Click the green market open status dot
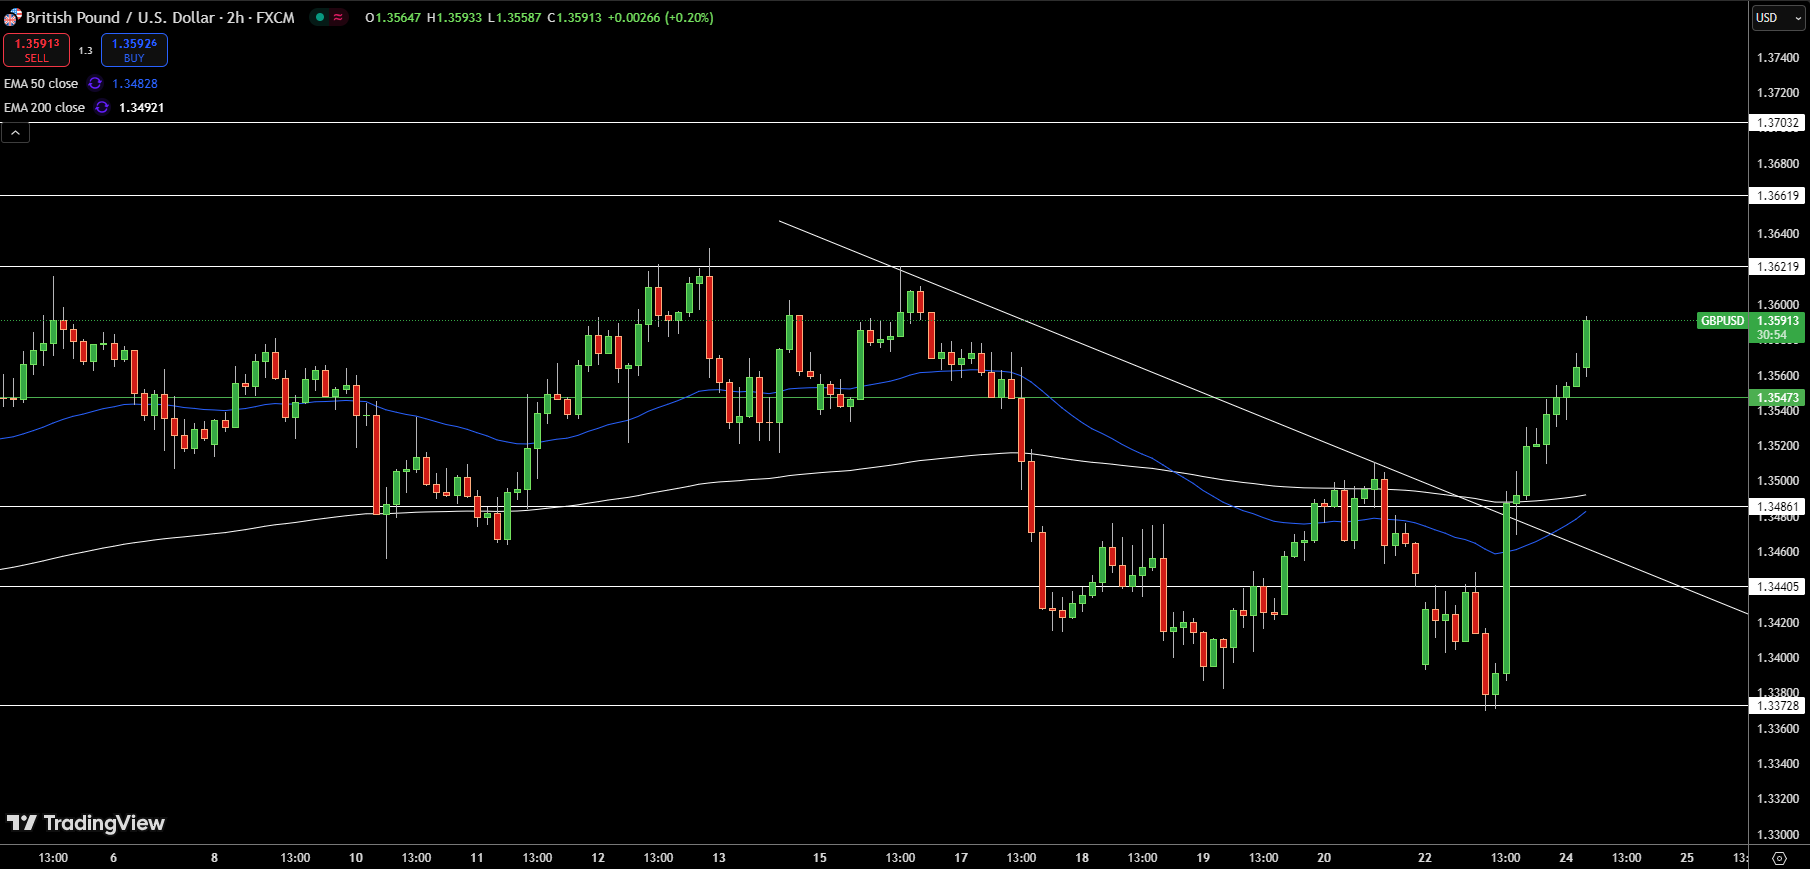Image resolution: width=1810 pixels, height=869 pixels. [320, 17]
